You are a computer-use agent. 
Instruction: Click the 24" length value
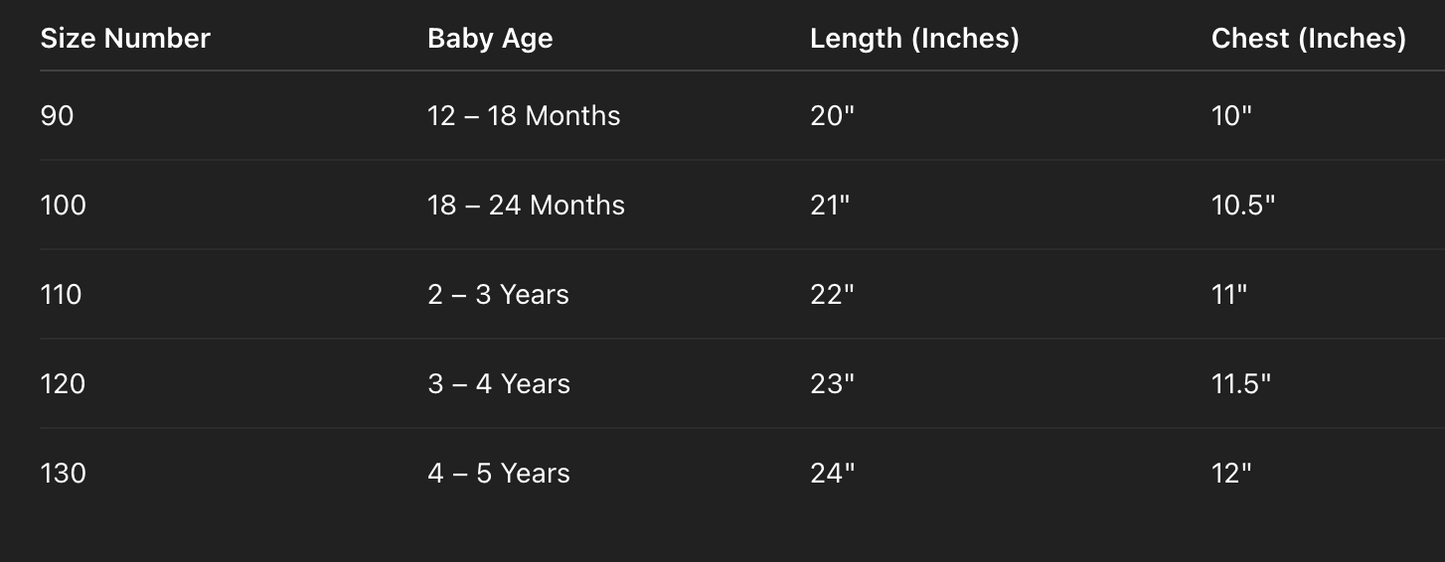tap(832, 473)
